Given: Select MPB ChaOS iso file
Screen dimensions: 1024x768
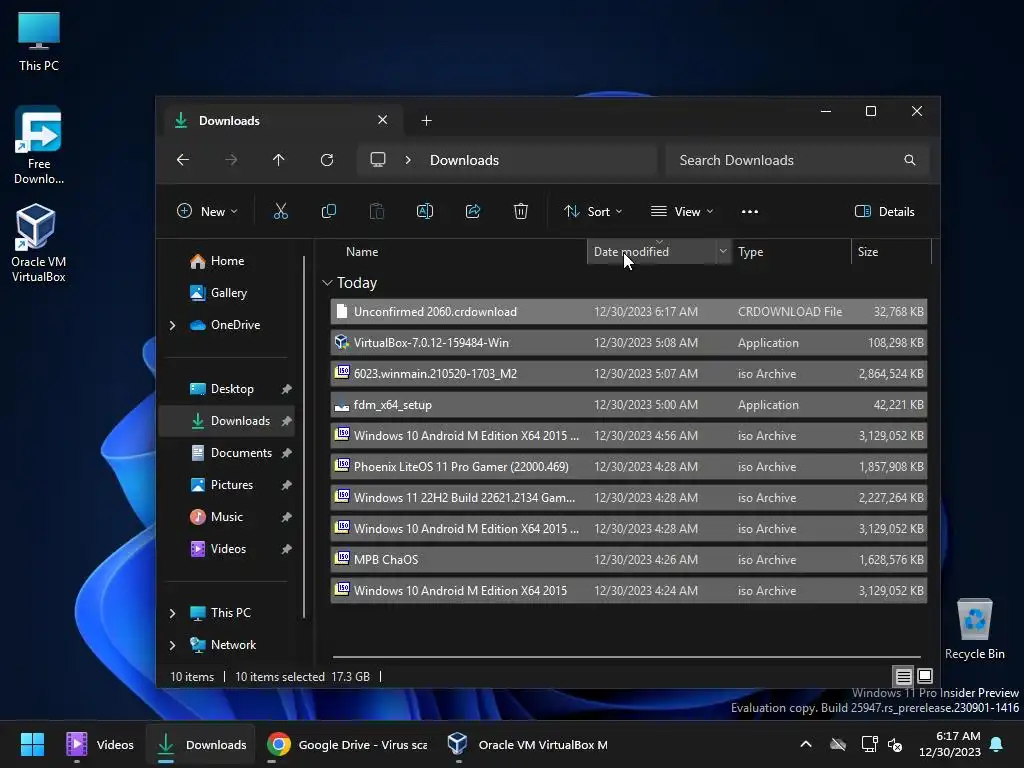Looking at the screenshot, I should coord(629,560).
